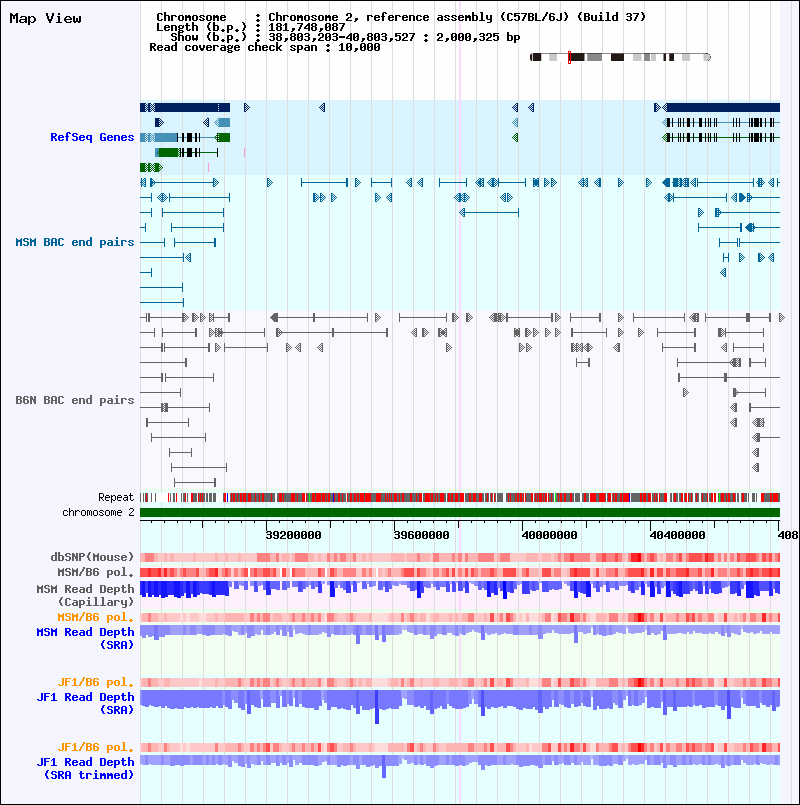Viewport: 800px width, 805px height.
Task: Click MSM Read Depth (Capillary) label
Action: click(85, 595)
